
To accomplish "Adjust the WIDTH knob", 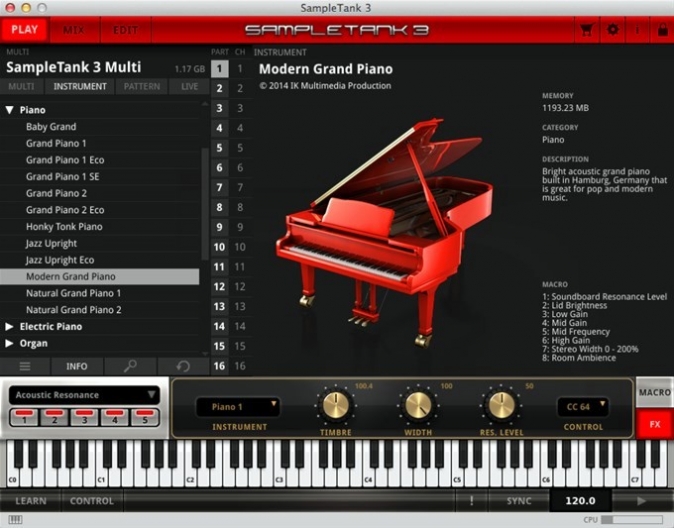I will point(418,405).
